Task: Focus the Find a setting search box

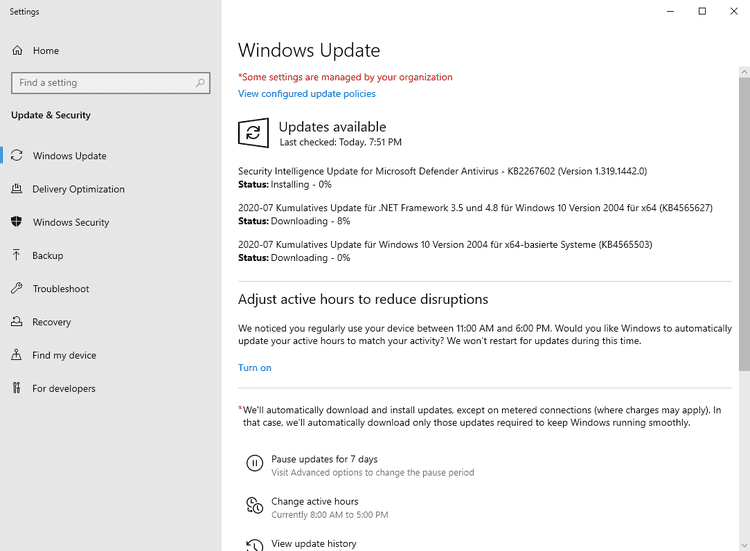Action: coord(110,83)
